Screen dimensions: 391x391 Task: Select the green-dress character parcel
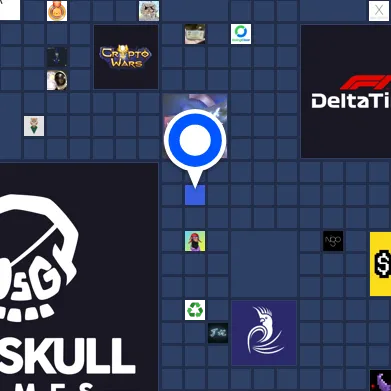[x=34, y=126]
